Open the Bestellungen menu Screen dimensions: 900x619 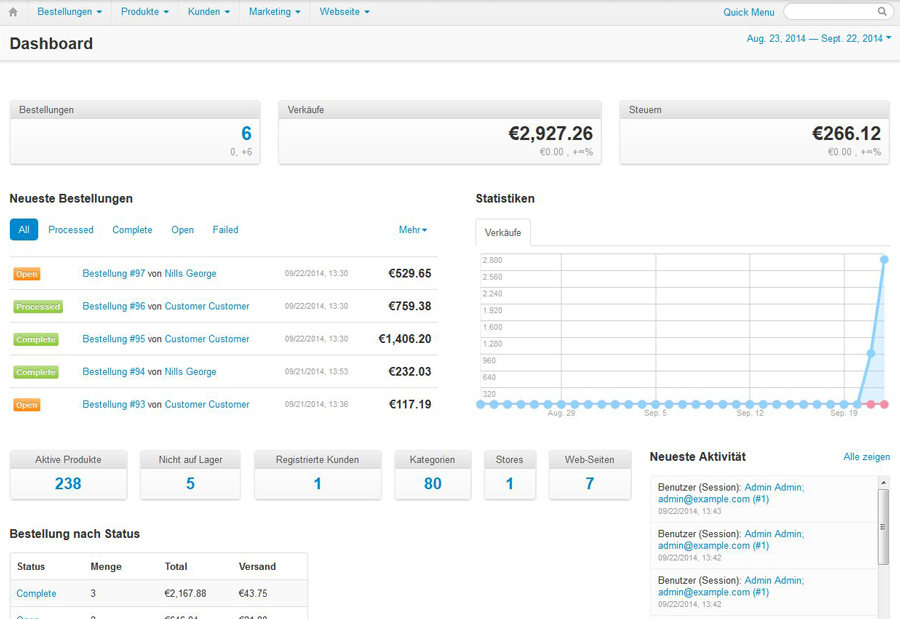pyautogui.click(x=69, y=11)
